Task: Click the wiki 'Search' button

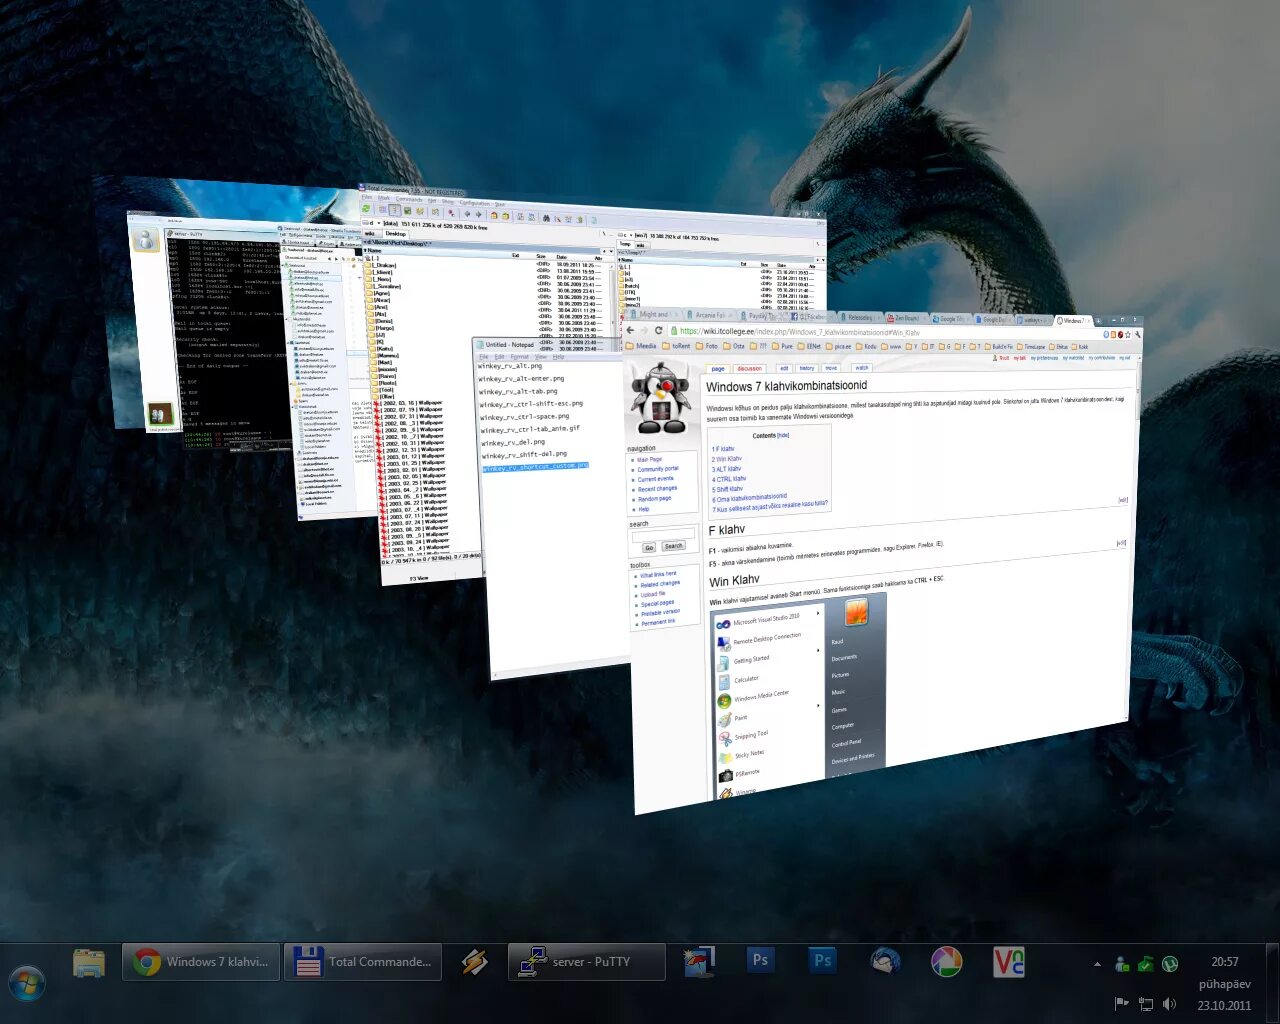Action: pyautogui.click(x=673, y=546)
